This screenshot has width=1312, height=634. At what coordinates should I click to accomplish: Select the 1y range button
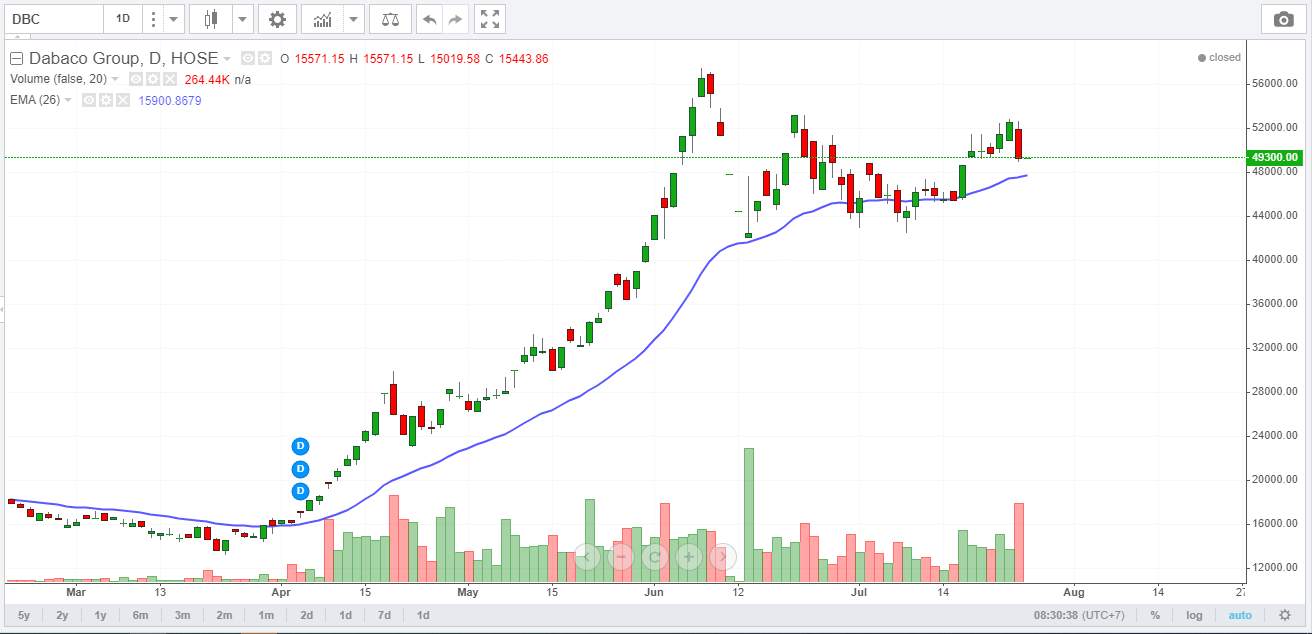pyautogui.click(x=101, y=615)
